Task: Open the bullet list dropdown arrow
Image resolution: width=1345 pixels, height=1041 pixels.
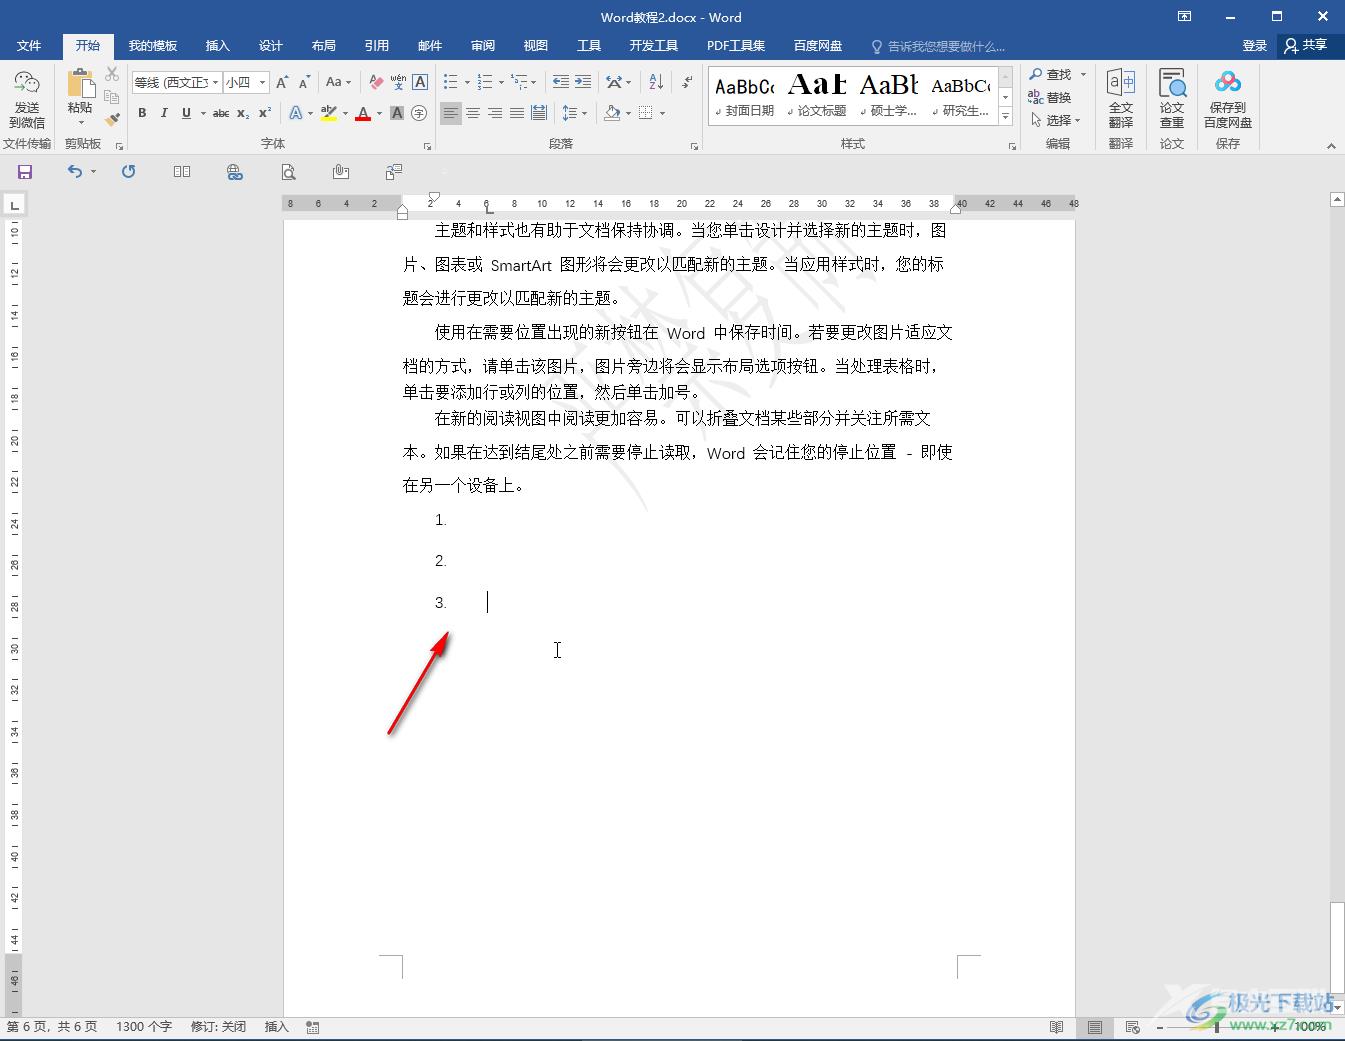Action: click(467, 82)
